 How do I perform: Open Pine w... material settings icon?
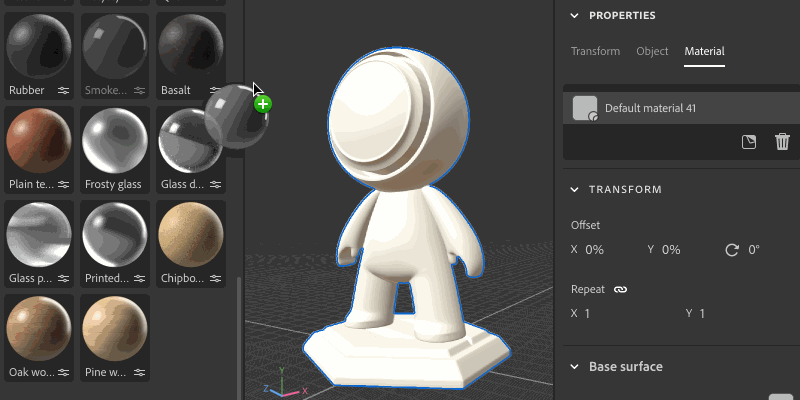point(139,372)
